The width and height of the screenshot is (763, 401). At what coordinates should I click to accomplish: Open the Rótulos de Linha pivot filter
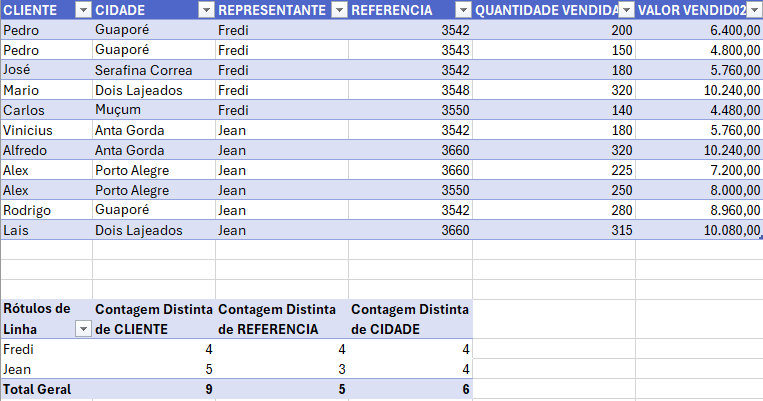click(83, 329)
